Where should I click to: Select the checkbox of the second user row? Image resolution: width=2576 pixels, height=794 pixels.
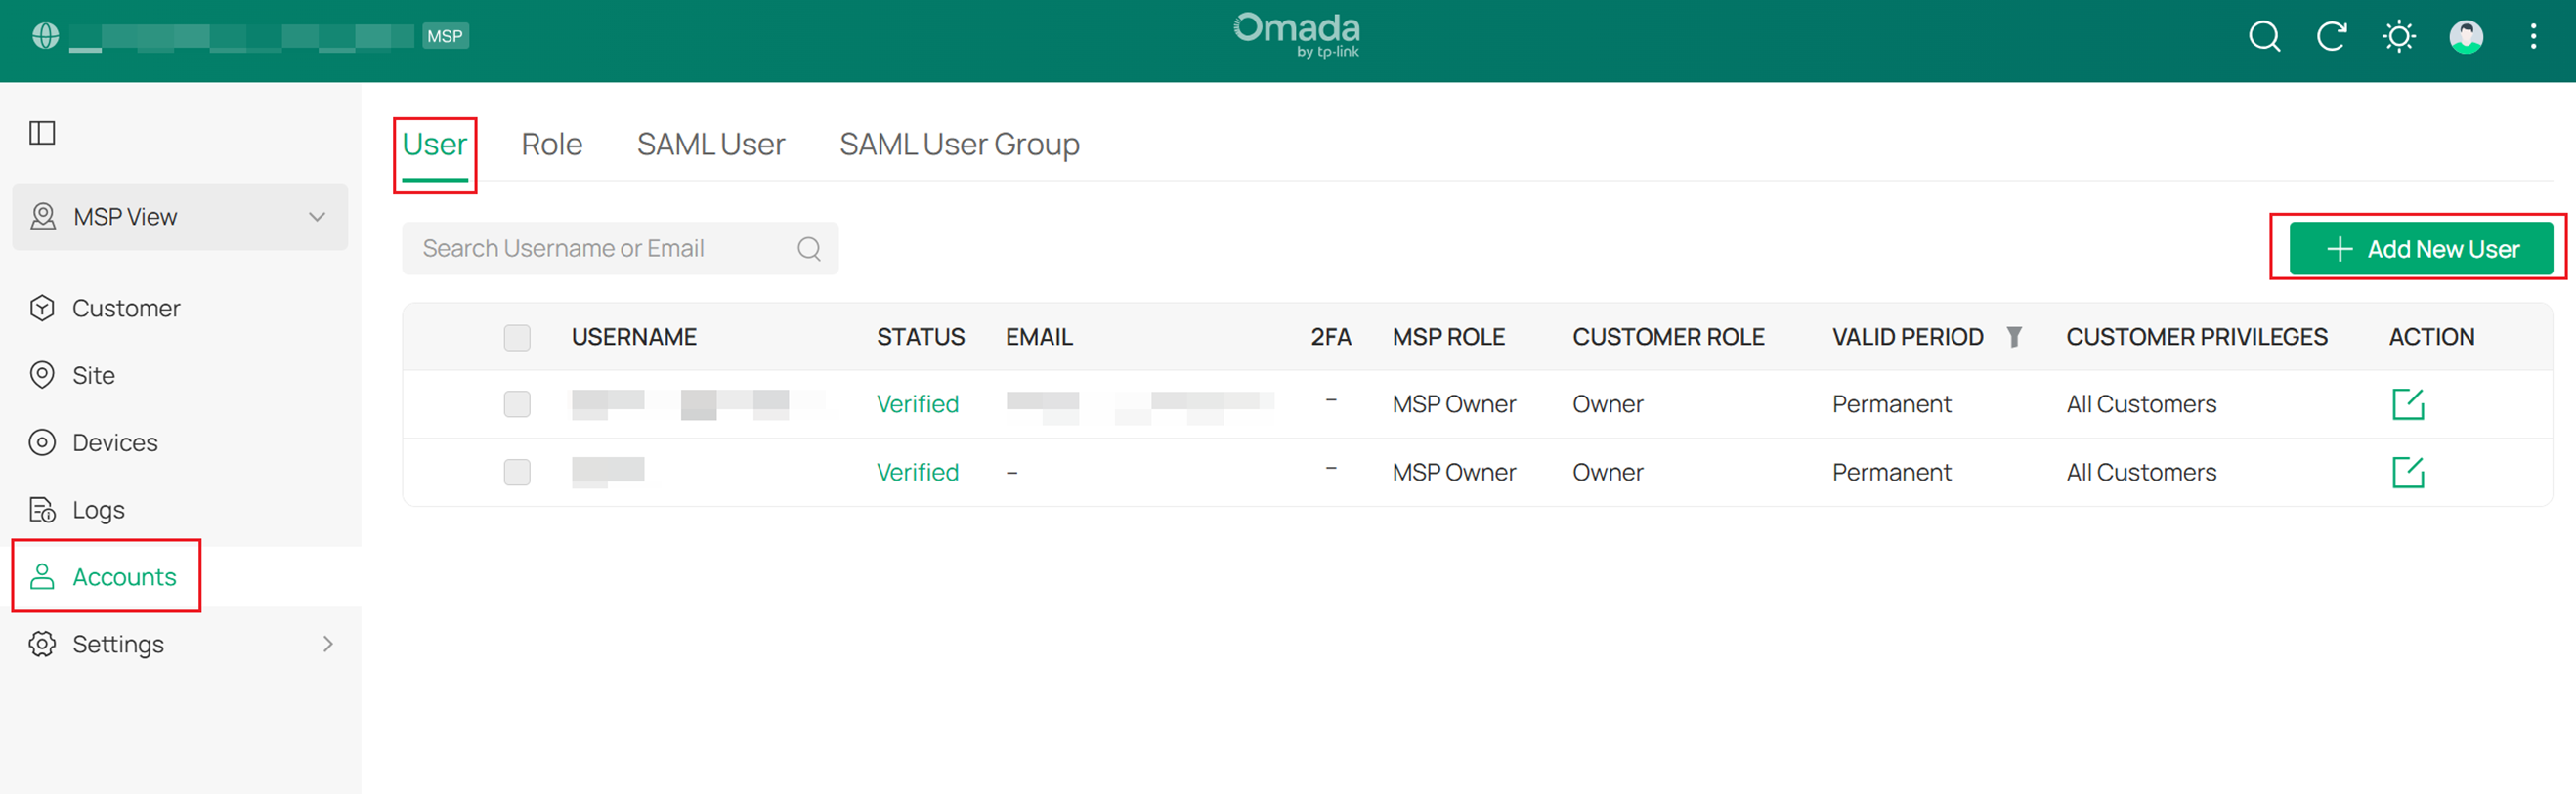pyautogui.click(x=517, y=472)
